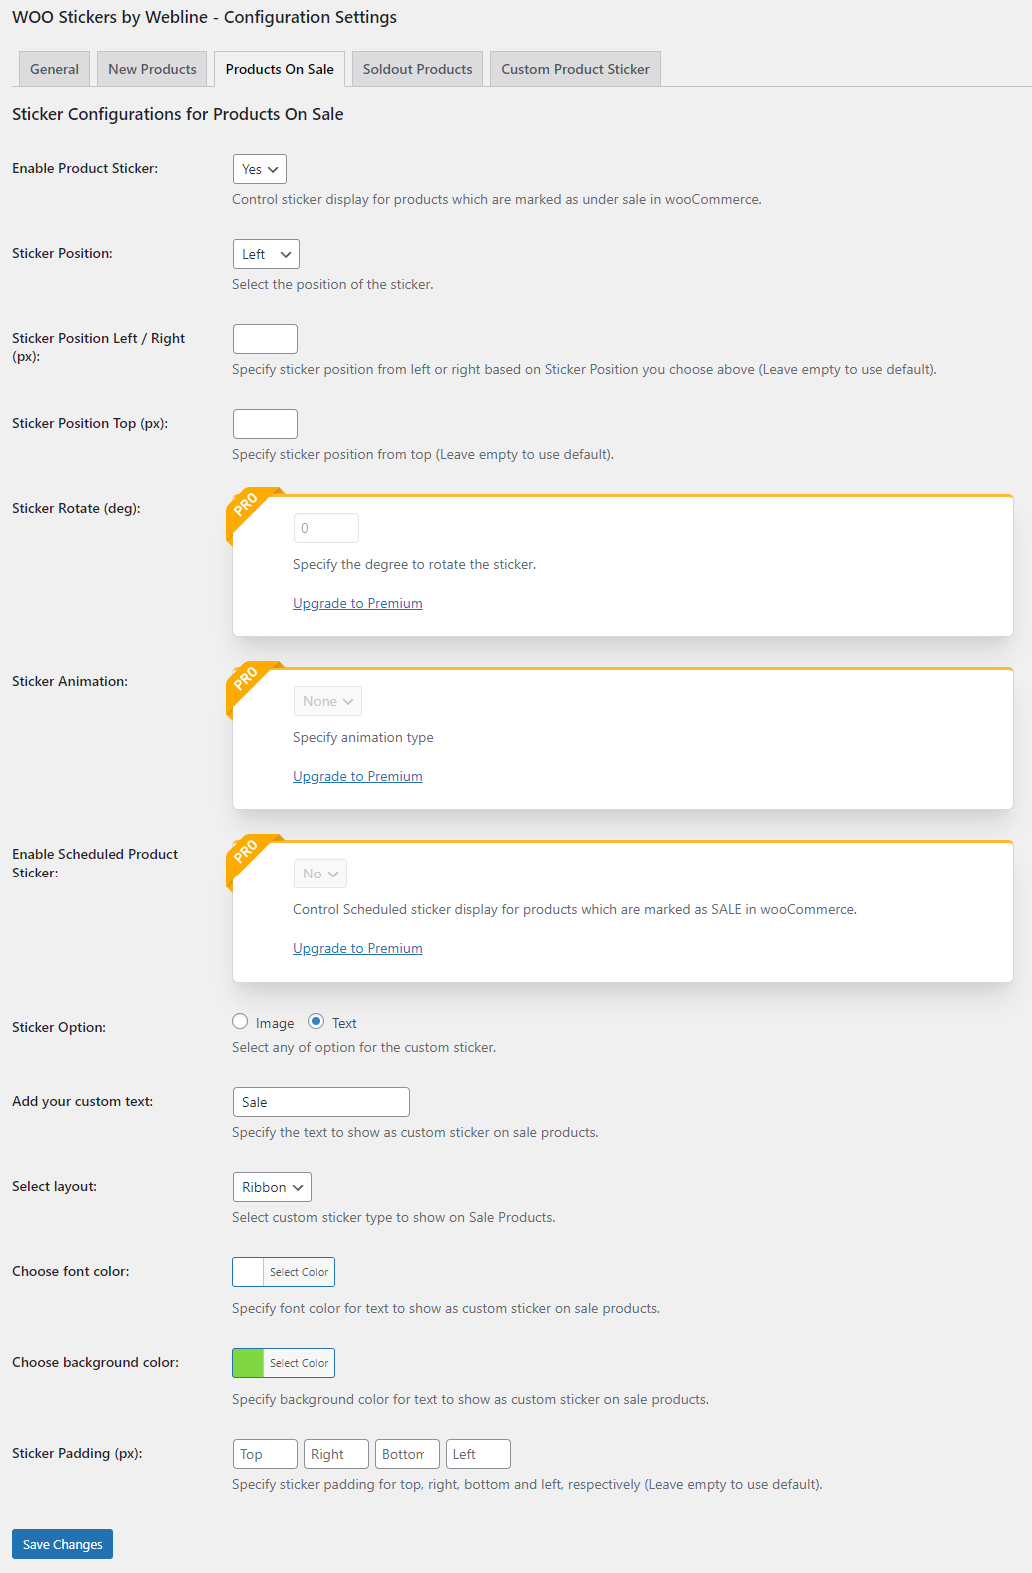
Task: Click the Sticker Position Top field
Action: (x=265, y=424)
